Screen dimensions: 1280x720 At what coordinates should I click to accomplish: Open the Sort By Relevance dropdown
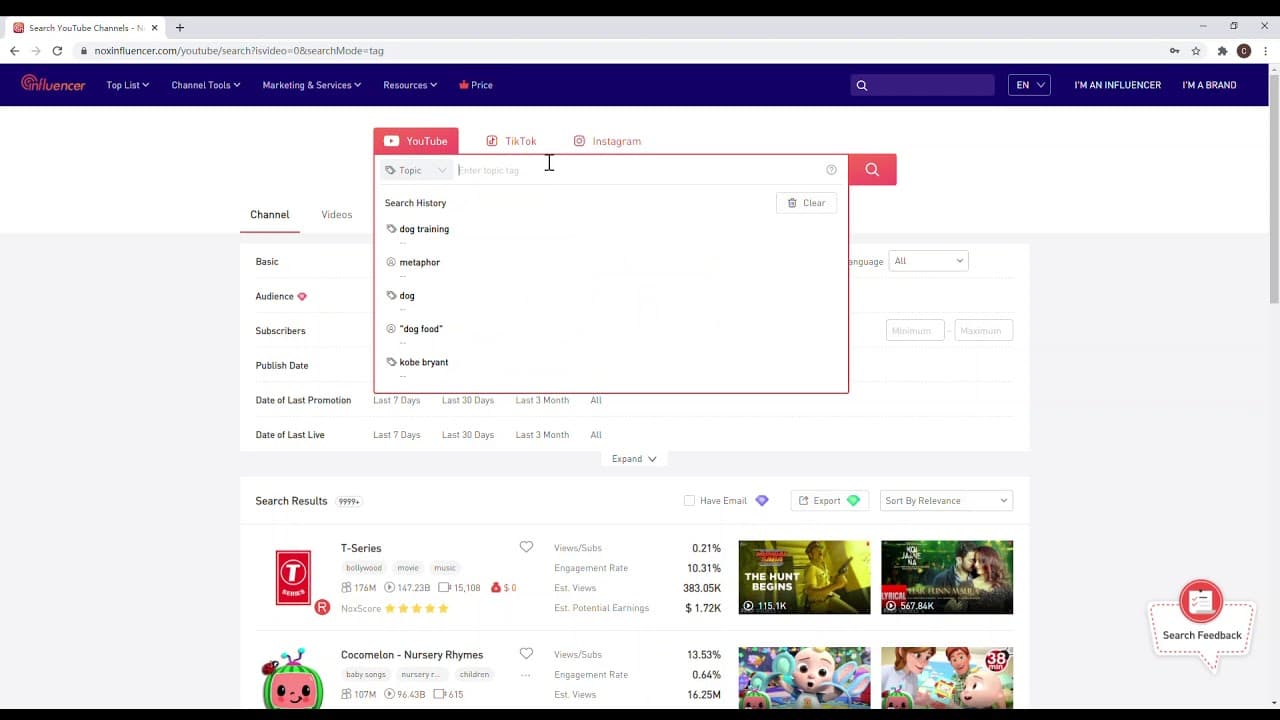point(946,500)
